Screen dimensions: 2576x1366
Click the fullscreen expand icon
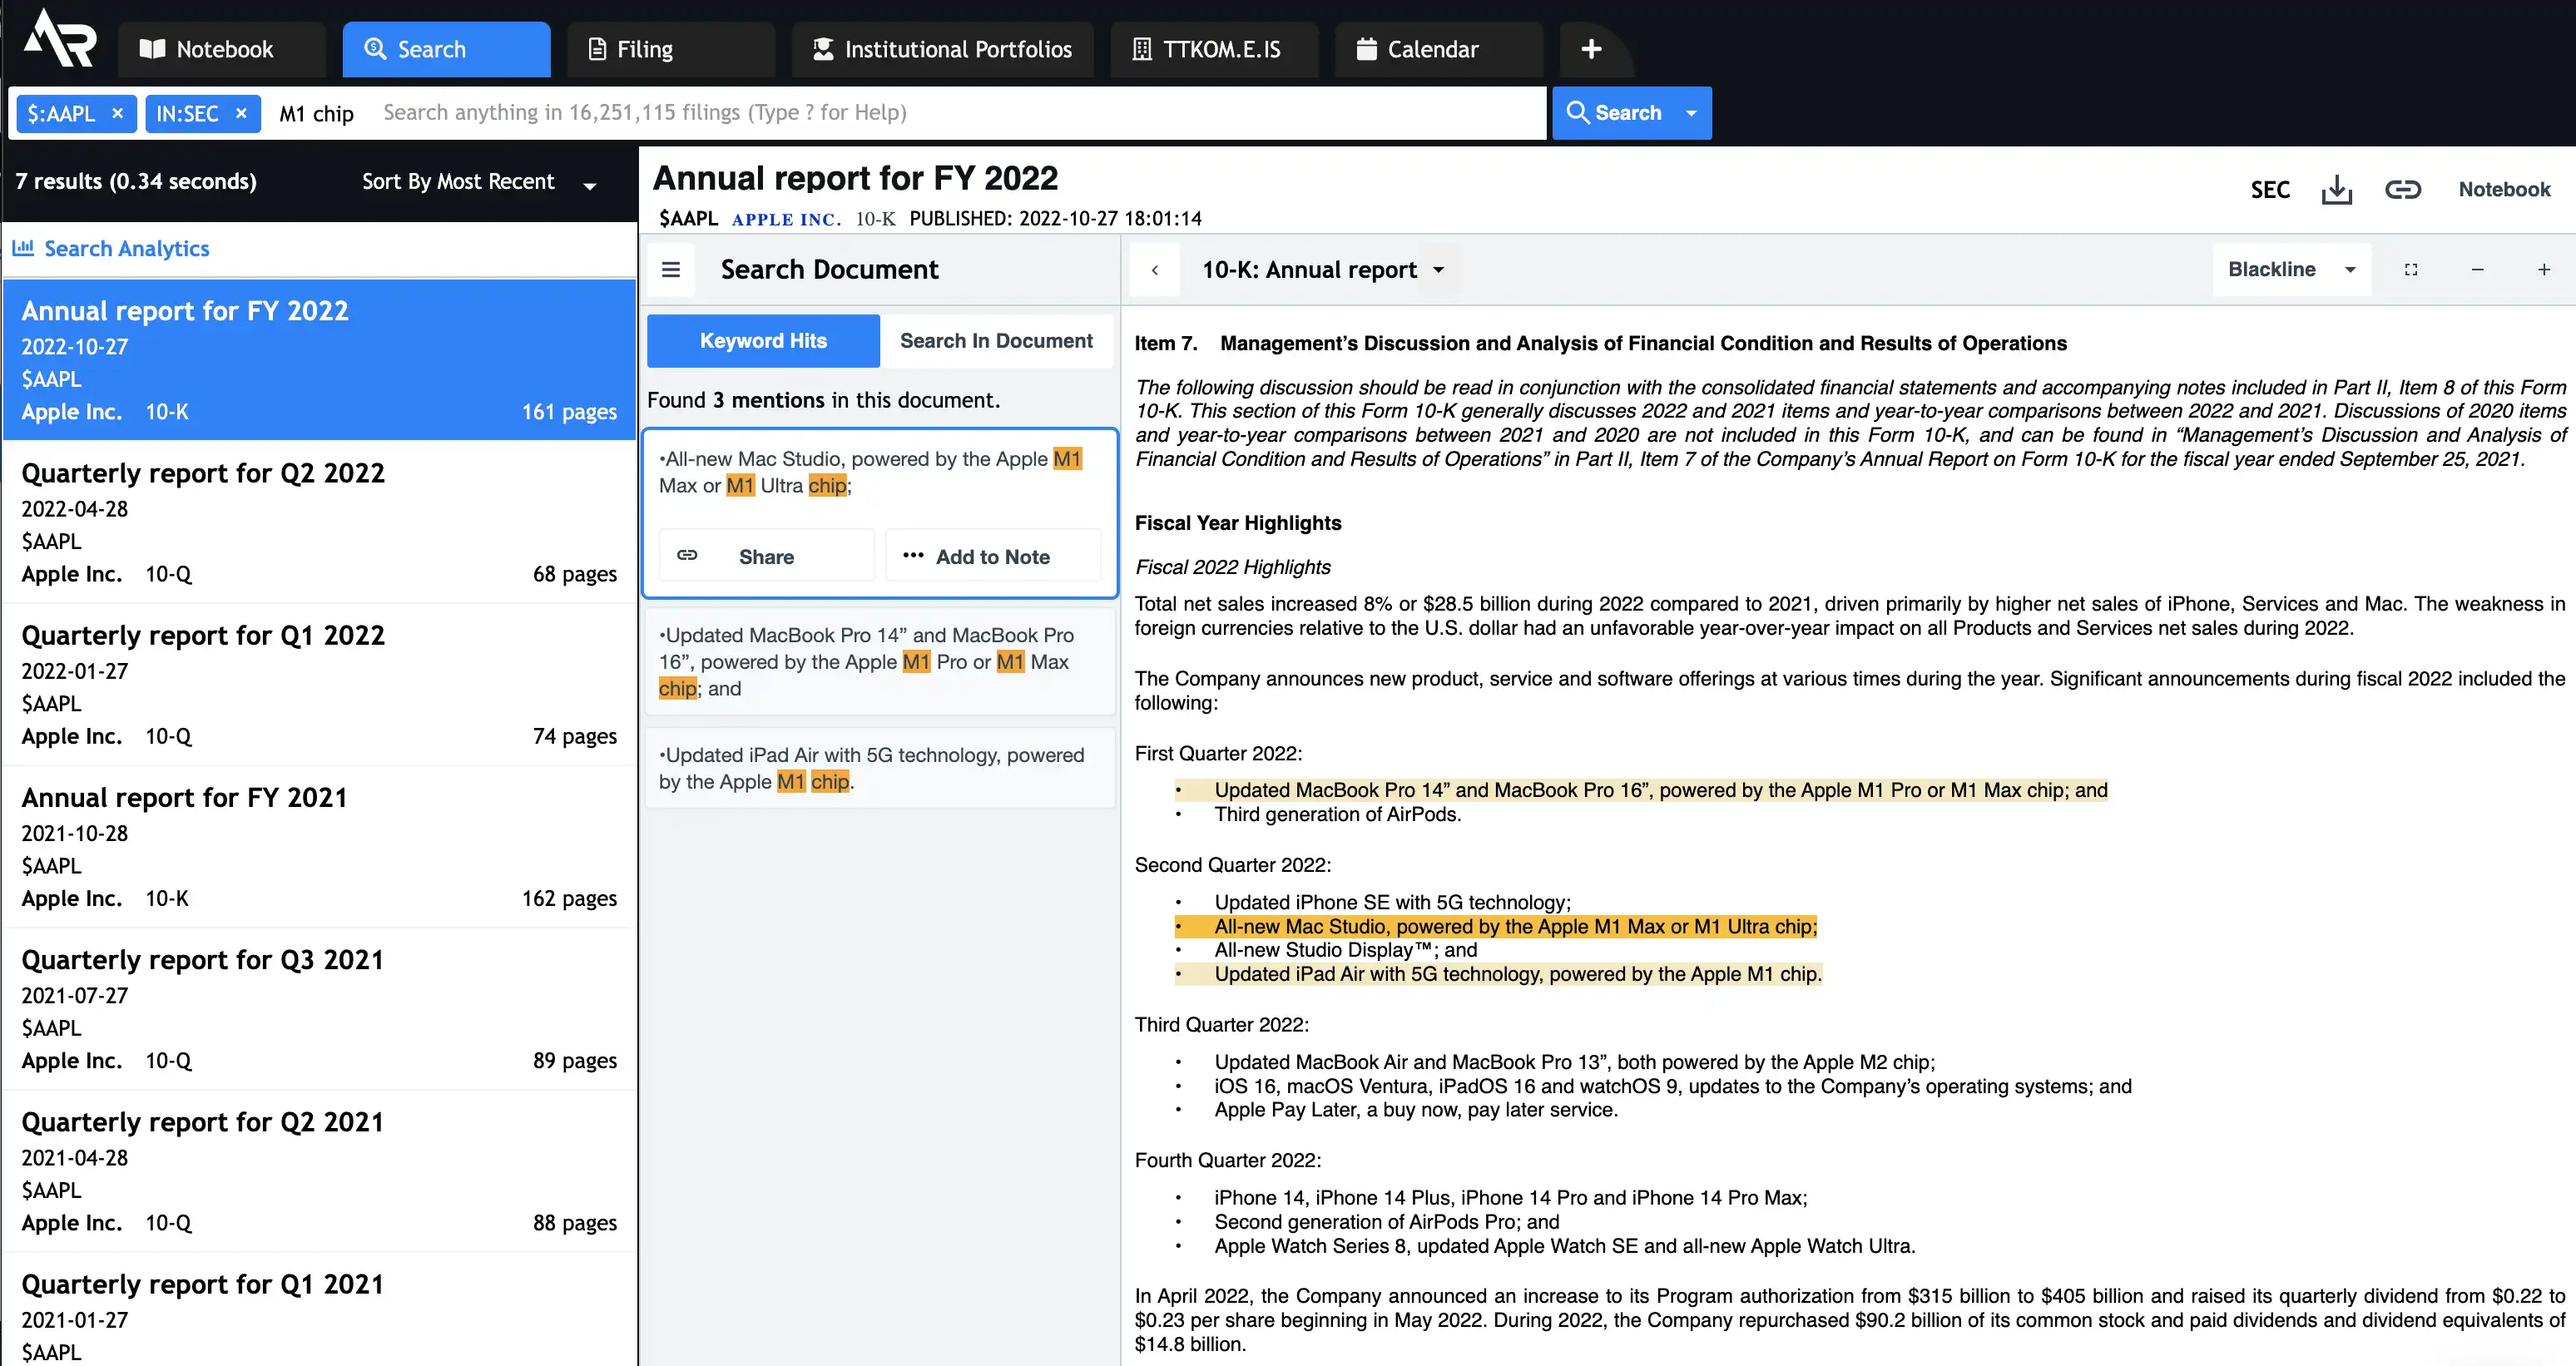pyautogui.click(x=2411, y=270)
